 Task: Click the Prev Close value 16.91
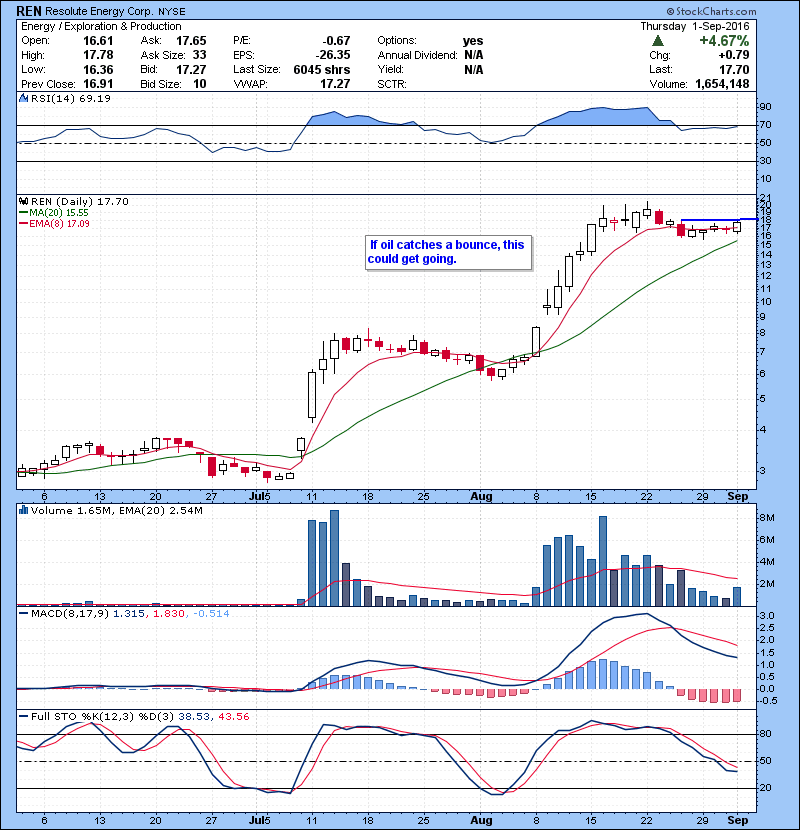point(98,84)
